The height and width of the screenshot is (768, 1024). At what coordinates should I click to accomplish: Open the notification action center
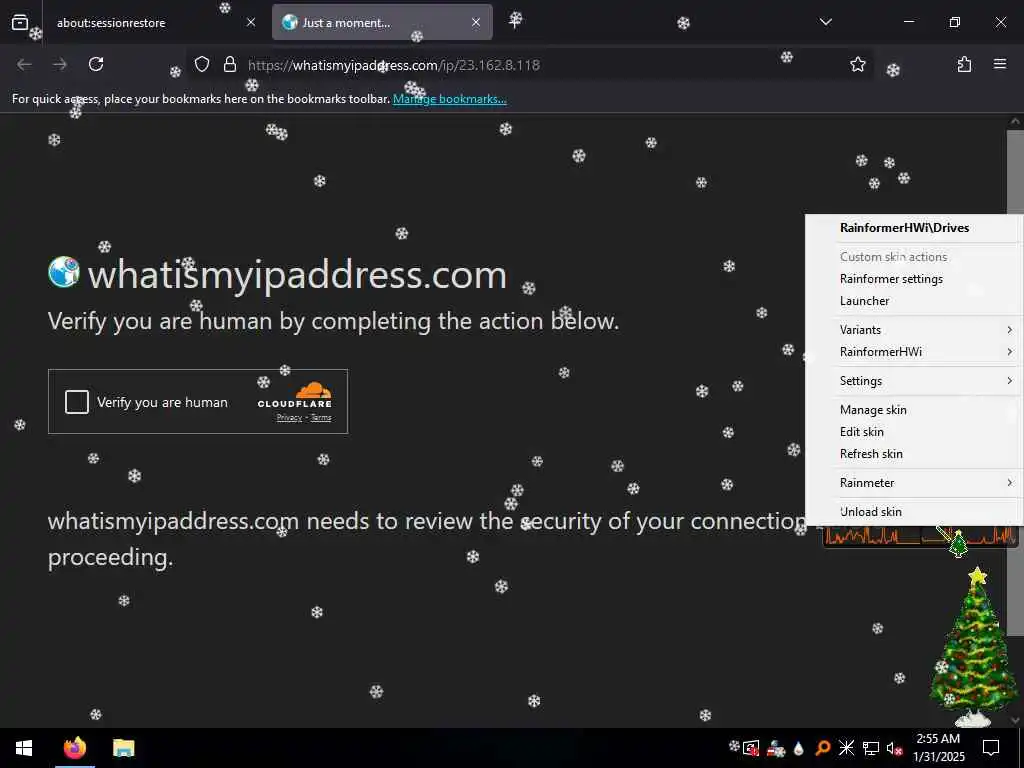991,748
